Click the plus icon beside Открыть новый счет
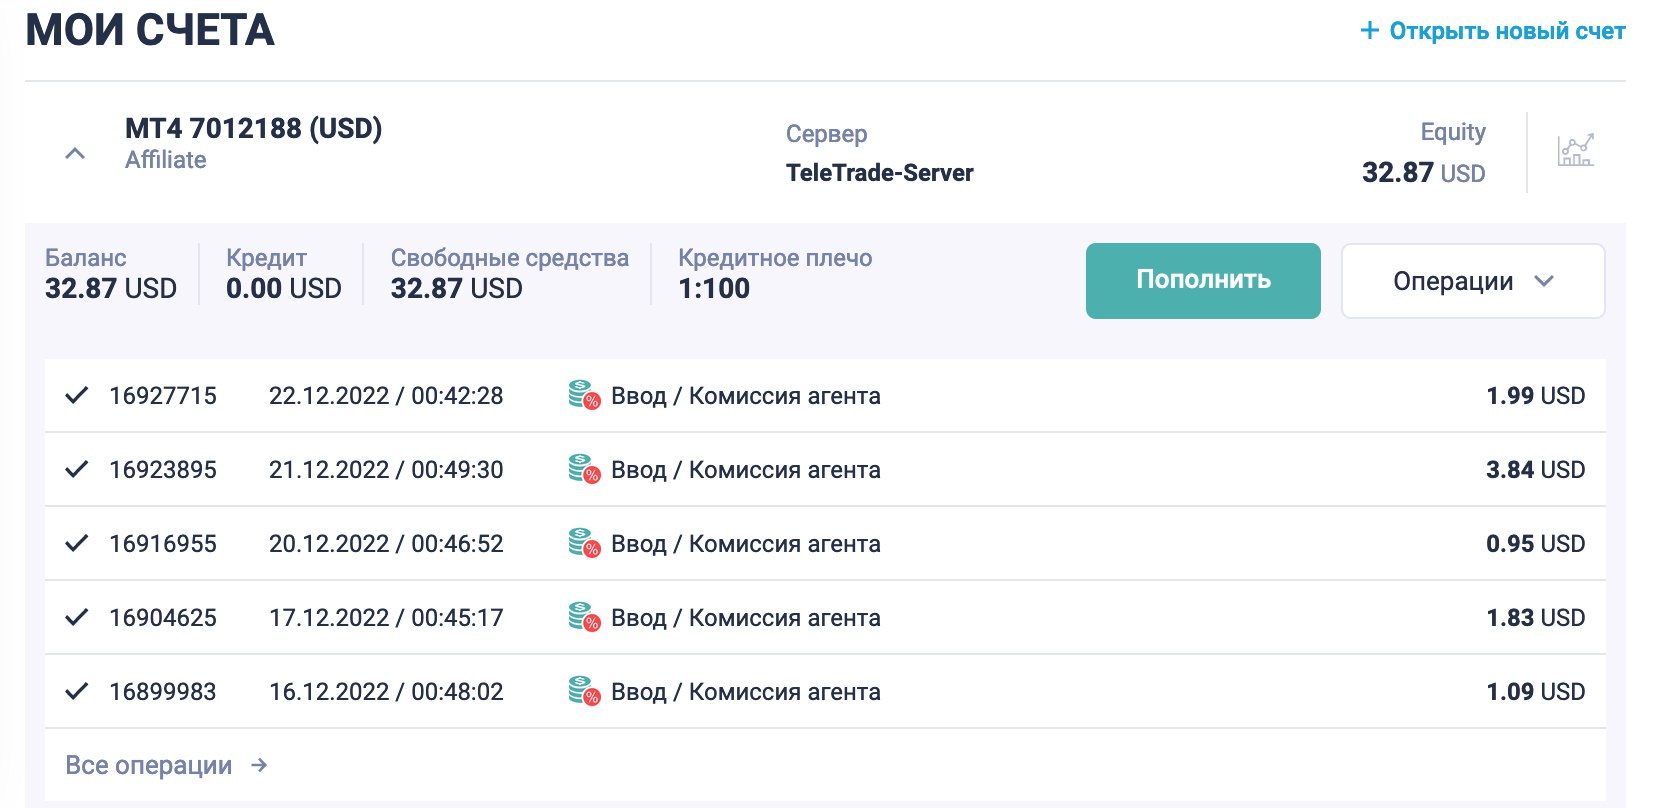Screen dimensions: 1660x808 [x=1370, y=31]
